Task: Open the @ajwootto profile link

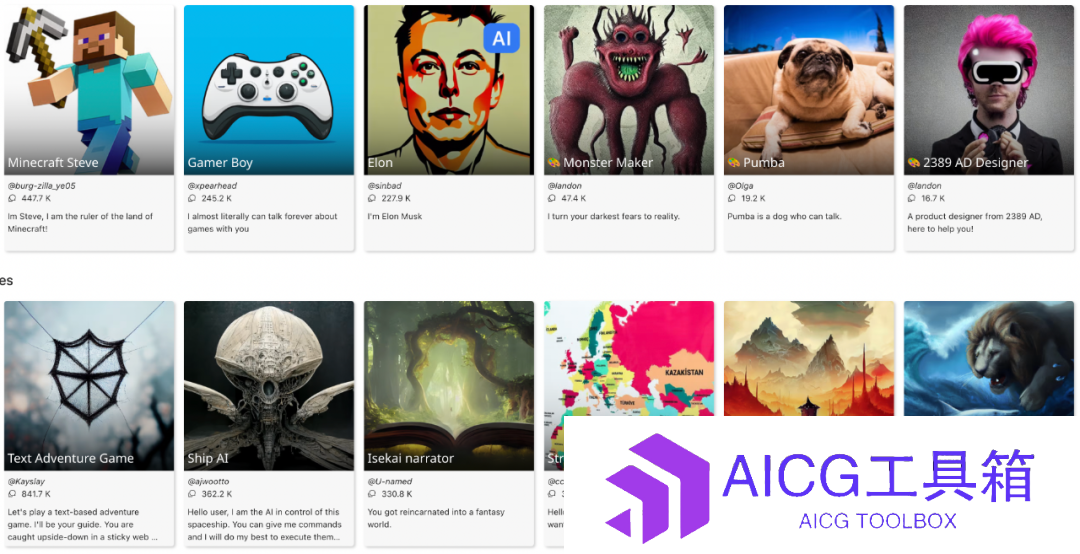Action: coord(208,482)
